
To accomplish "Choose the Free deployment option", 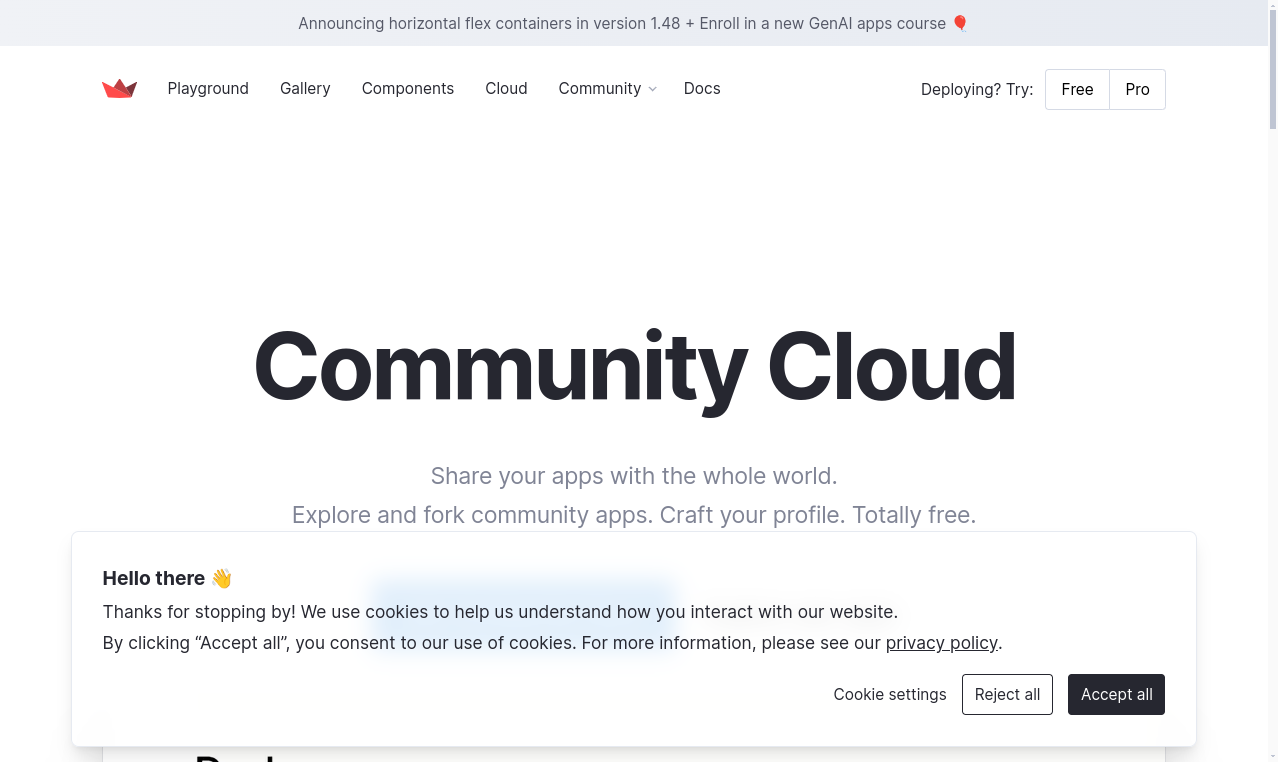I will 1077,89.
